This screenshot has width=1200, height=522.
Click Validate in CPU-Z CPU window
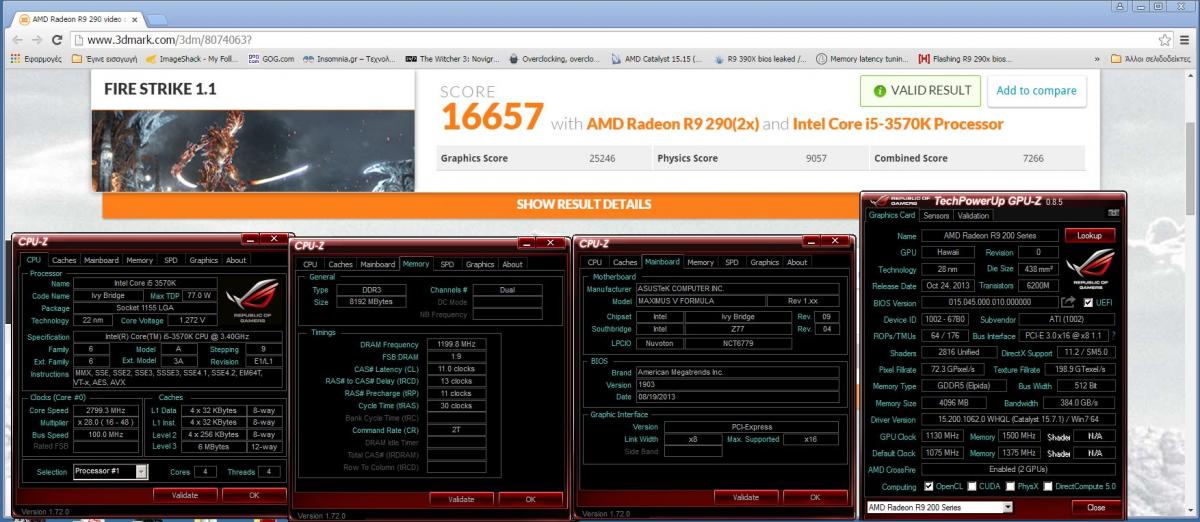184,495
